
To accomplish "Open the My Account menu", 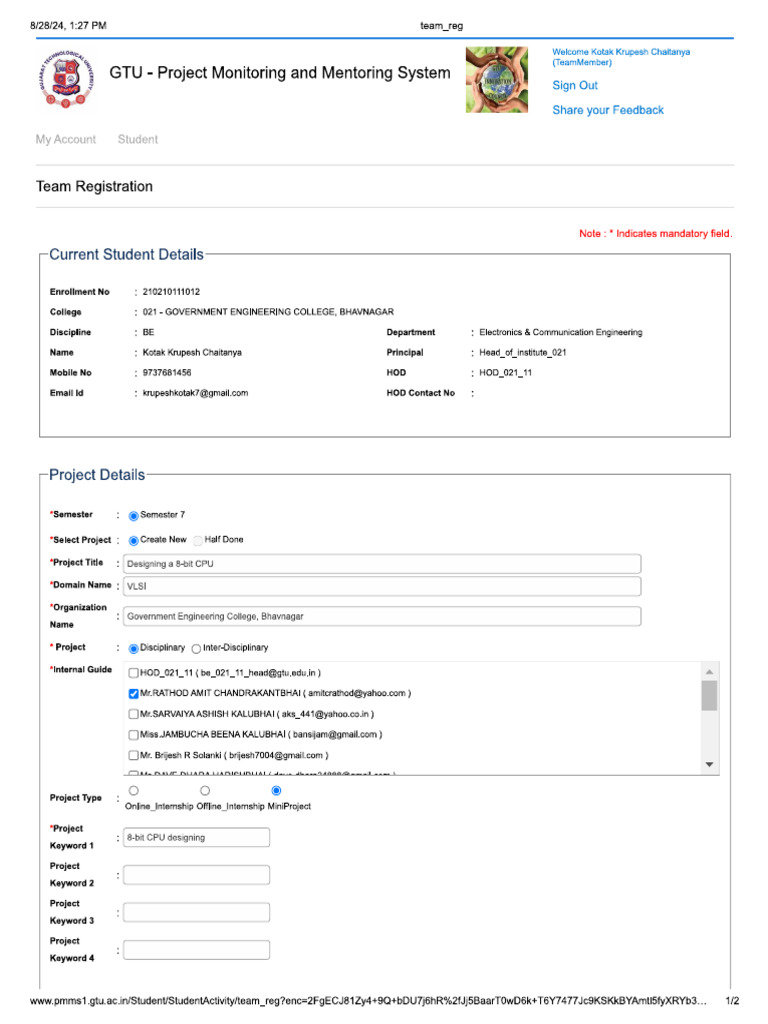I will 66,140.
